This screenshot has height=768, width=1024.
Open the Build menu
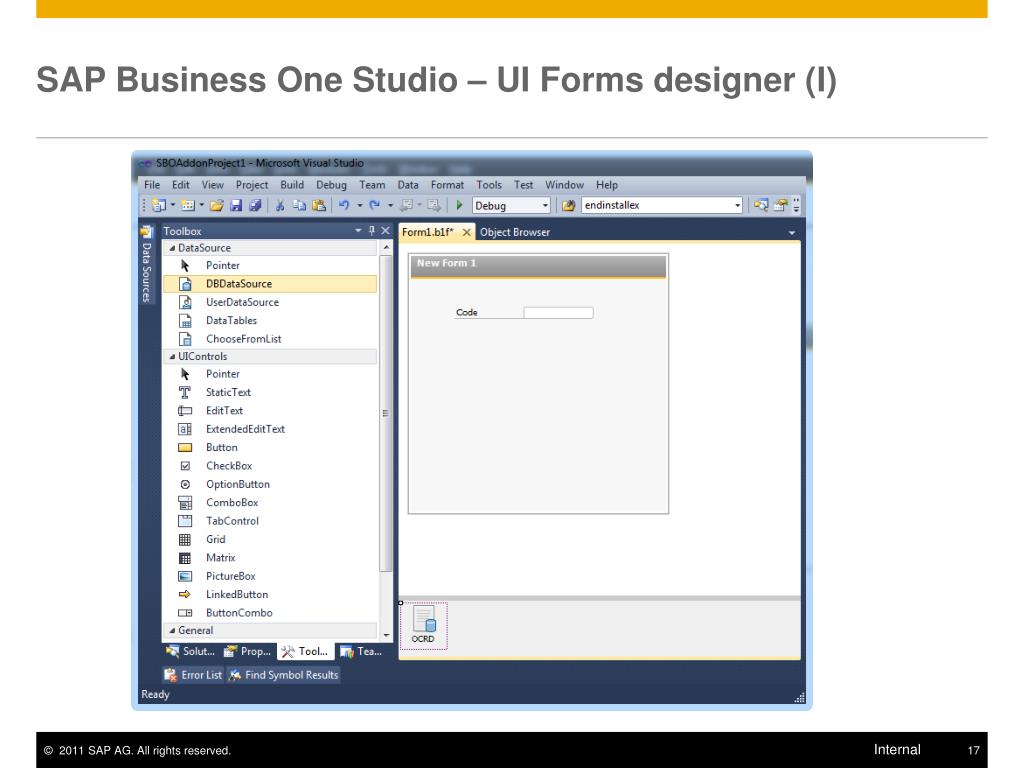[x=292, y=185]
